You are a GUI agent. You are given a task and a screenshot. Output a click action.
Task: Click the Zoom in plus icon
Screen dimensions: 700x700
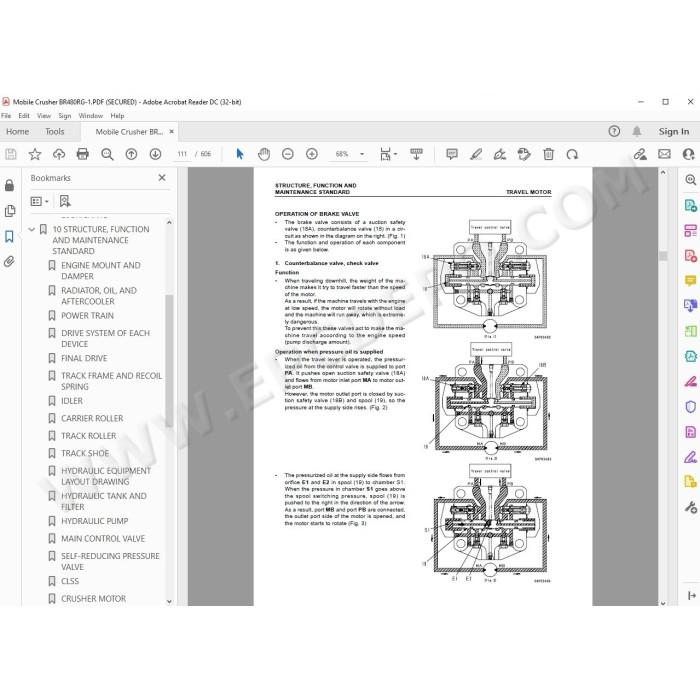tap(312, 154)
